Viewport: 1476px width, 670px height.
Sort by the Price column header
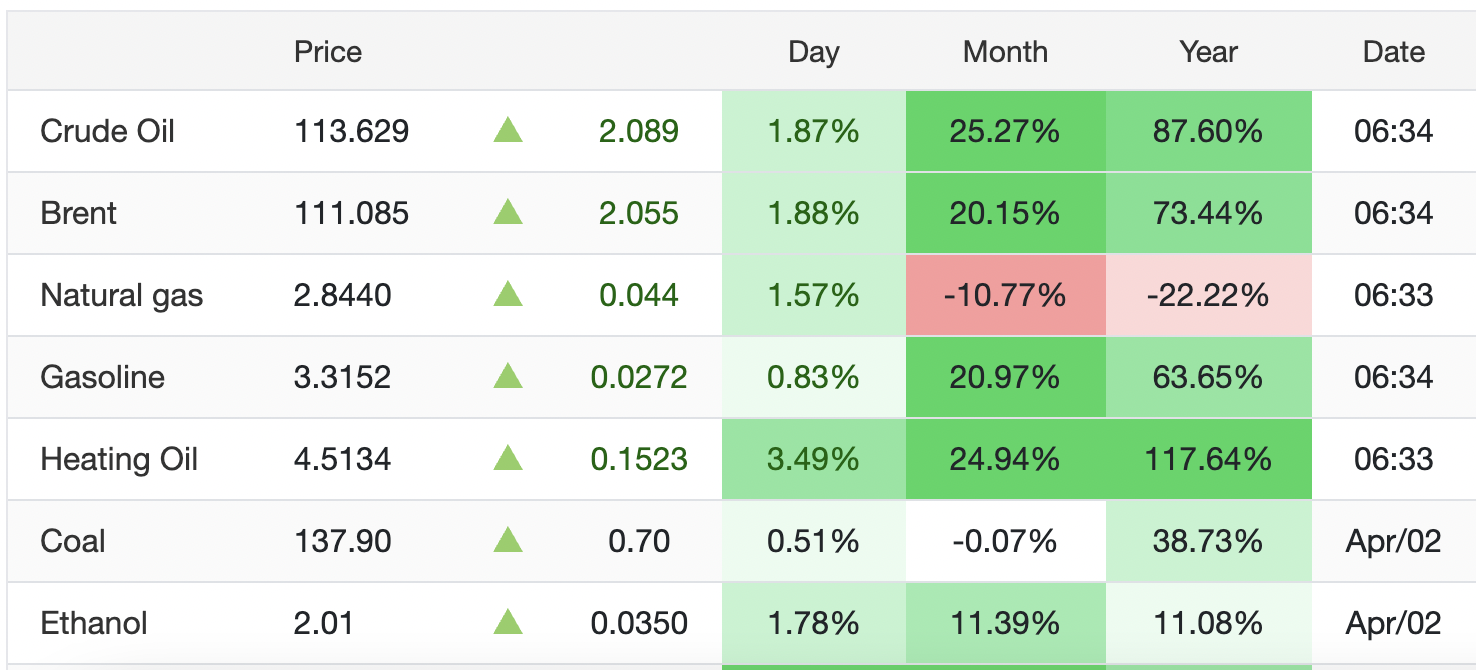(328, 52)
